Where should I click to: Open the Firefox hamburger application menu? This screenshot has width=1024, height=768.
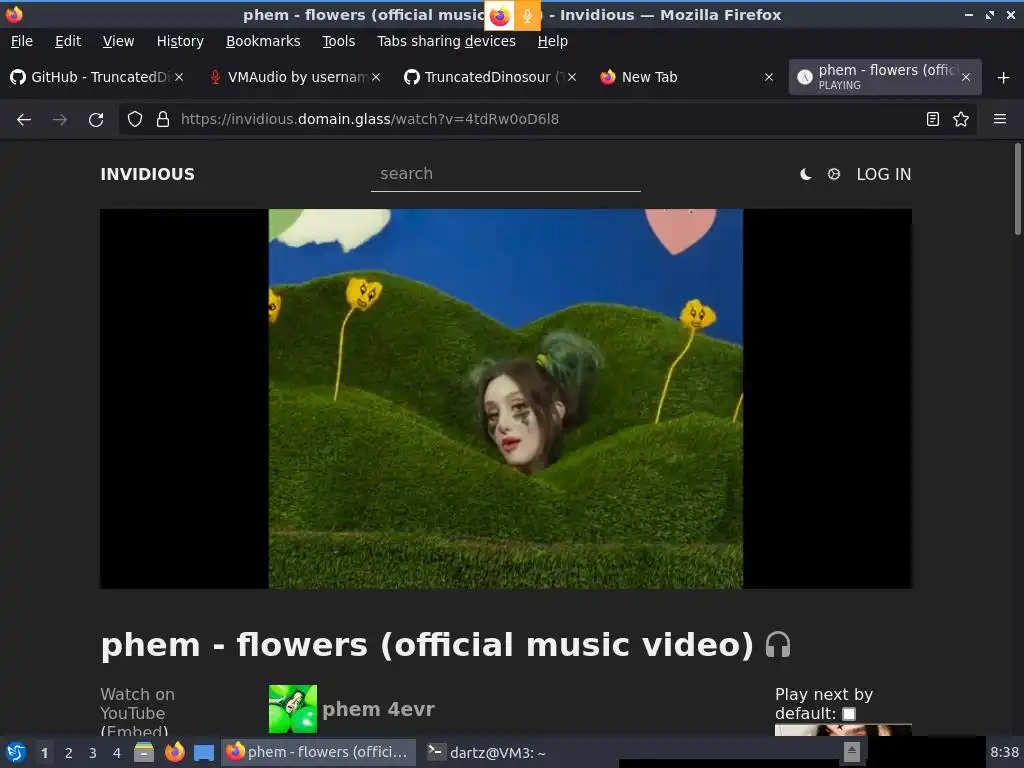click(1000, 119)
